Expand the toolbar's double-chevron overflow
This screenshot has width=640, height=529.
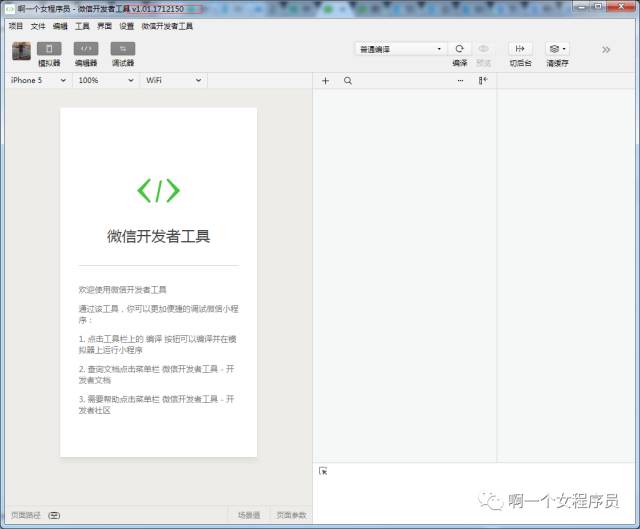click(606, 50)
